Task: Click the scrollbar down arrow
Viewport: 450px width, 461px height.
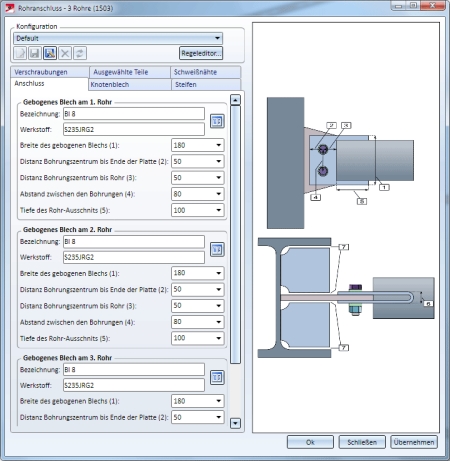Action: (x=235, y=423)
